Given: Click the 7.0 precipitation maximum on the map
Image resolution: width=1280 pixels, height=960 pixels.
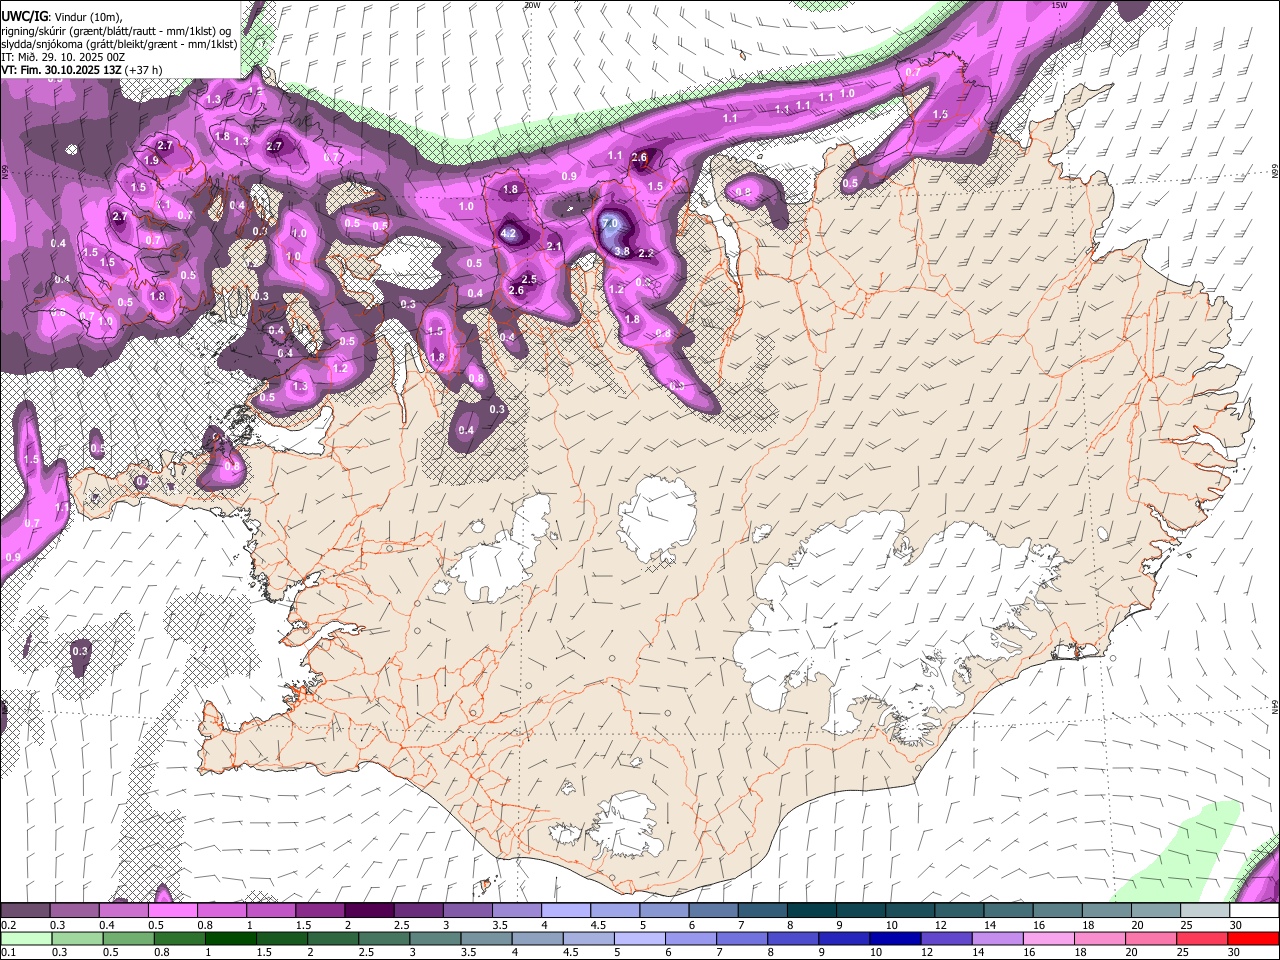Looking at the screenshot, I should [x=609, y=224].
